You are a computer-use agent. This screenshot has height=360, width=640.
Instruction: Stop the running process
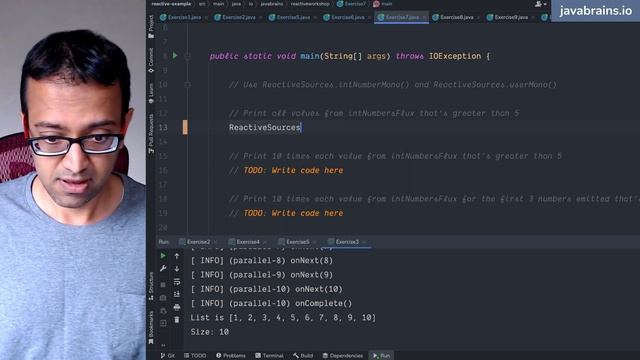(163, 284)
